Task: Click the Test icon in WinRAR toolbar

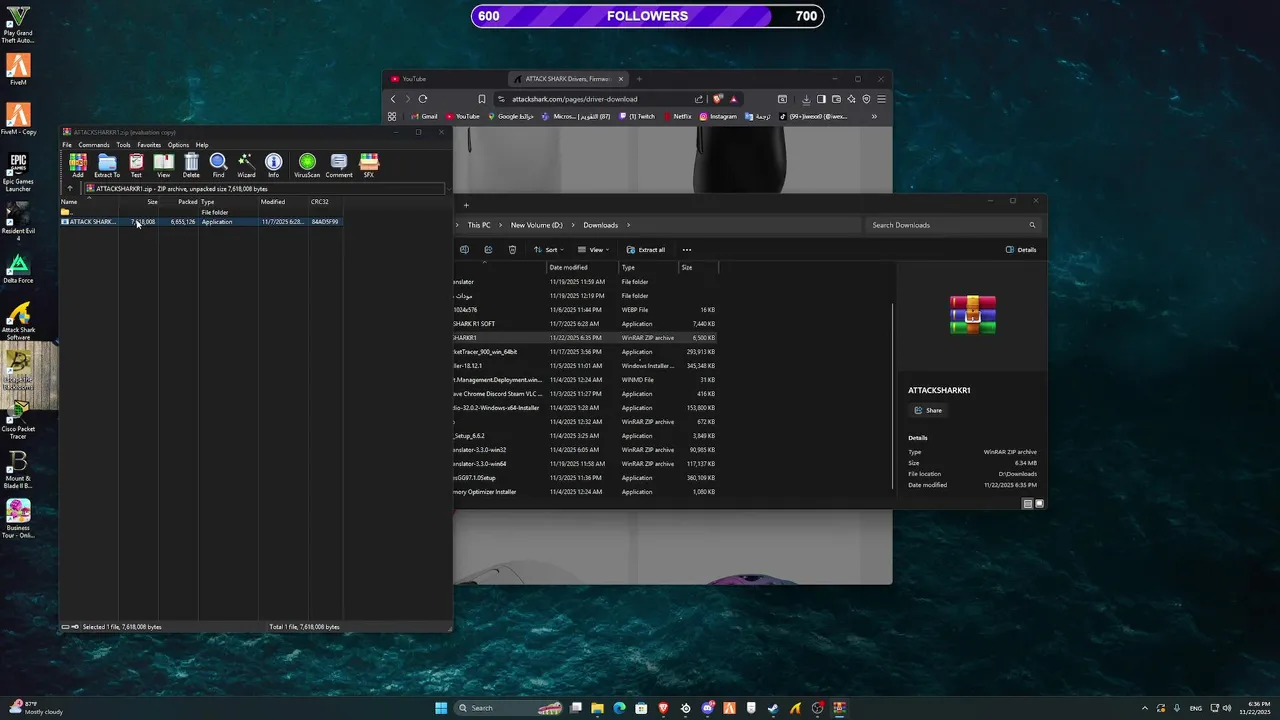Action: pyautogui.click(x=136, y=165)
